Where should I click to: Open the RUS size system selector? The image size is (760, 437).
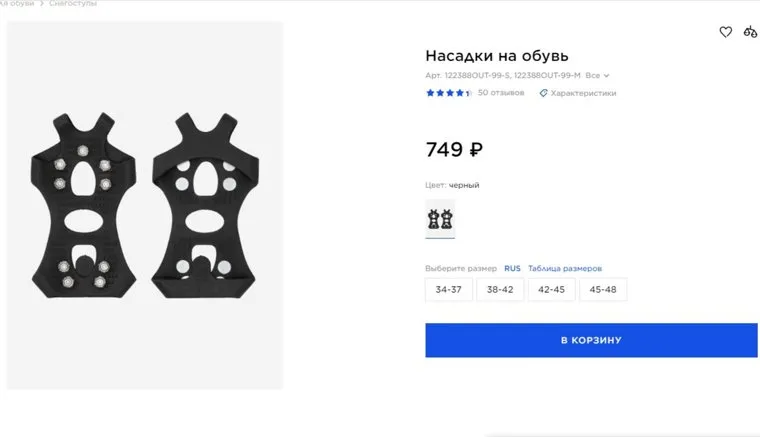(512, 268)
